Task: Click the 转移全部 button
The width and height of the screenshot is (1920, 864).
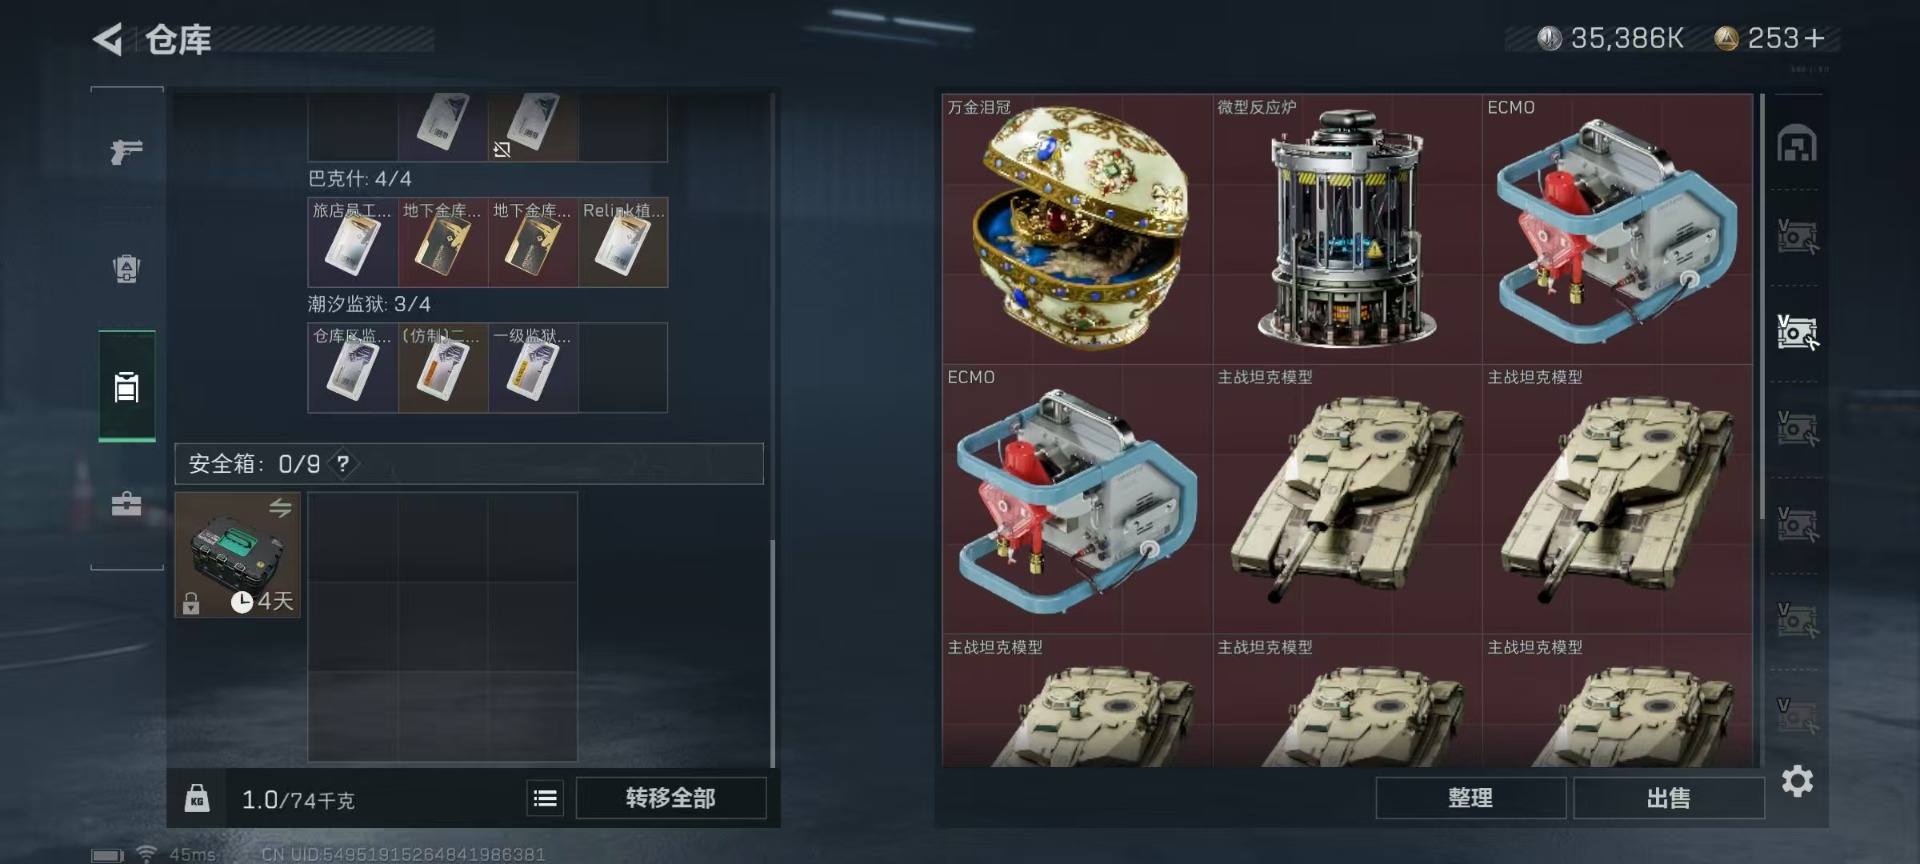Action: point(671,798)
